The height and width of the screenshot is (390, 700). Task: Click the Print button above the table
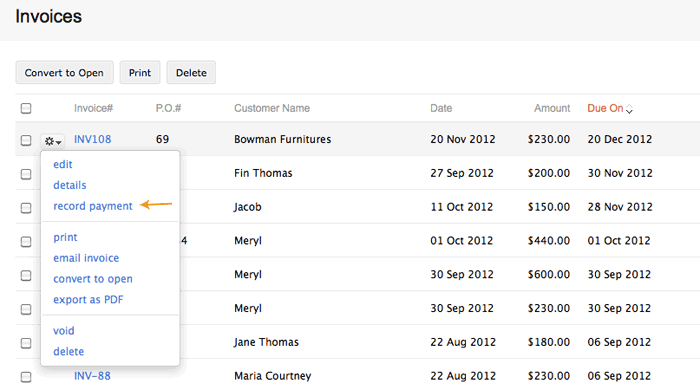pyautogui.click(x=140, y=72)
